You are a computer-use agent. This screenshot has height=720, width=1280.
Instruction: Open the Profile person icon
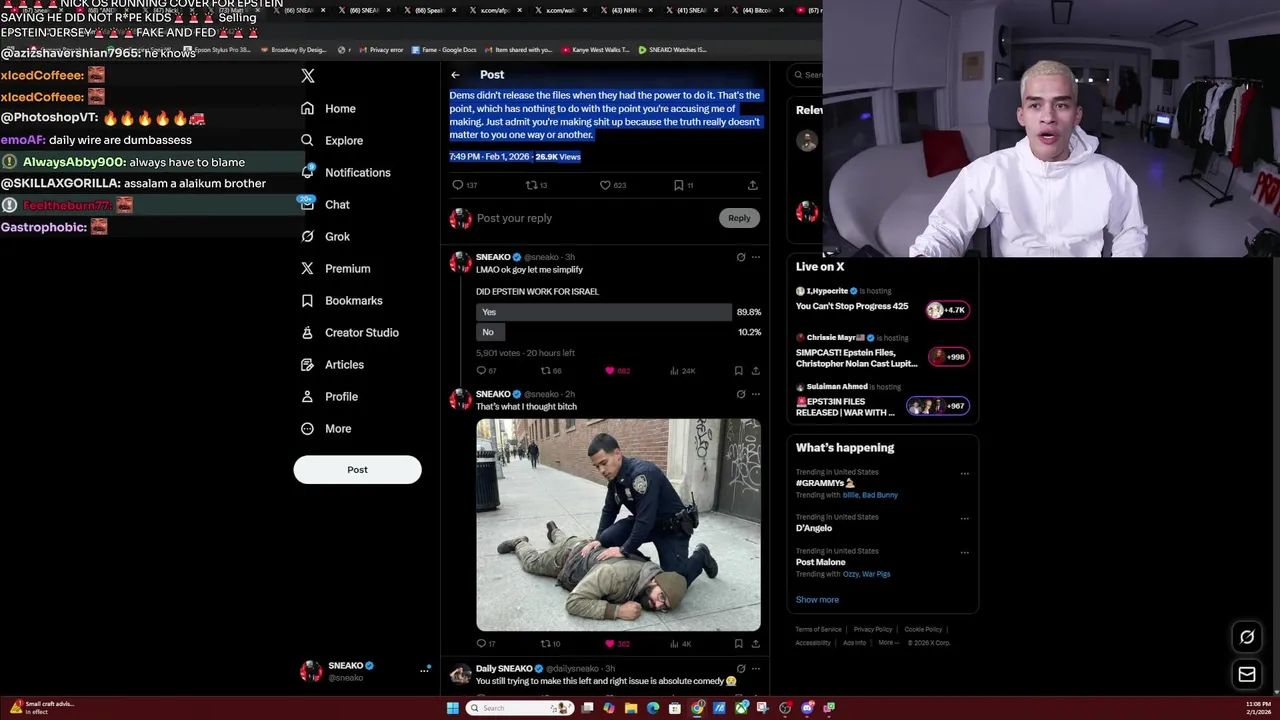point(307,396)
